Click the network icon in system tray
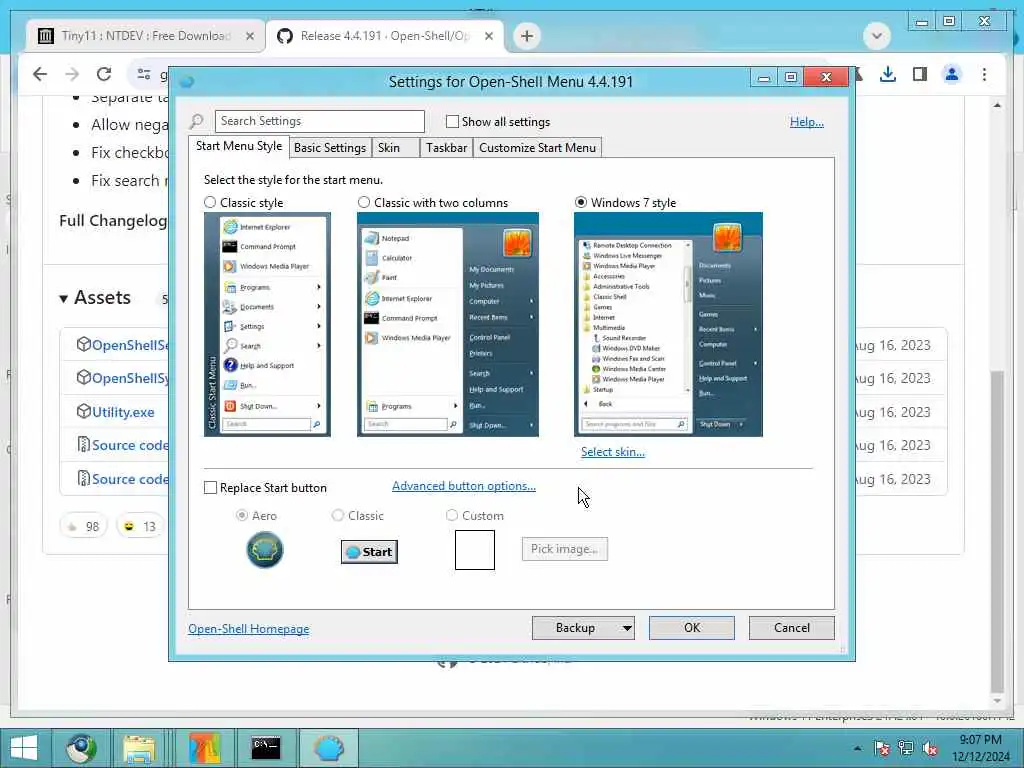 (x=906, y=748)
